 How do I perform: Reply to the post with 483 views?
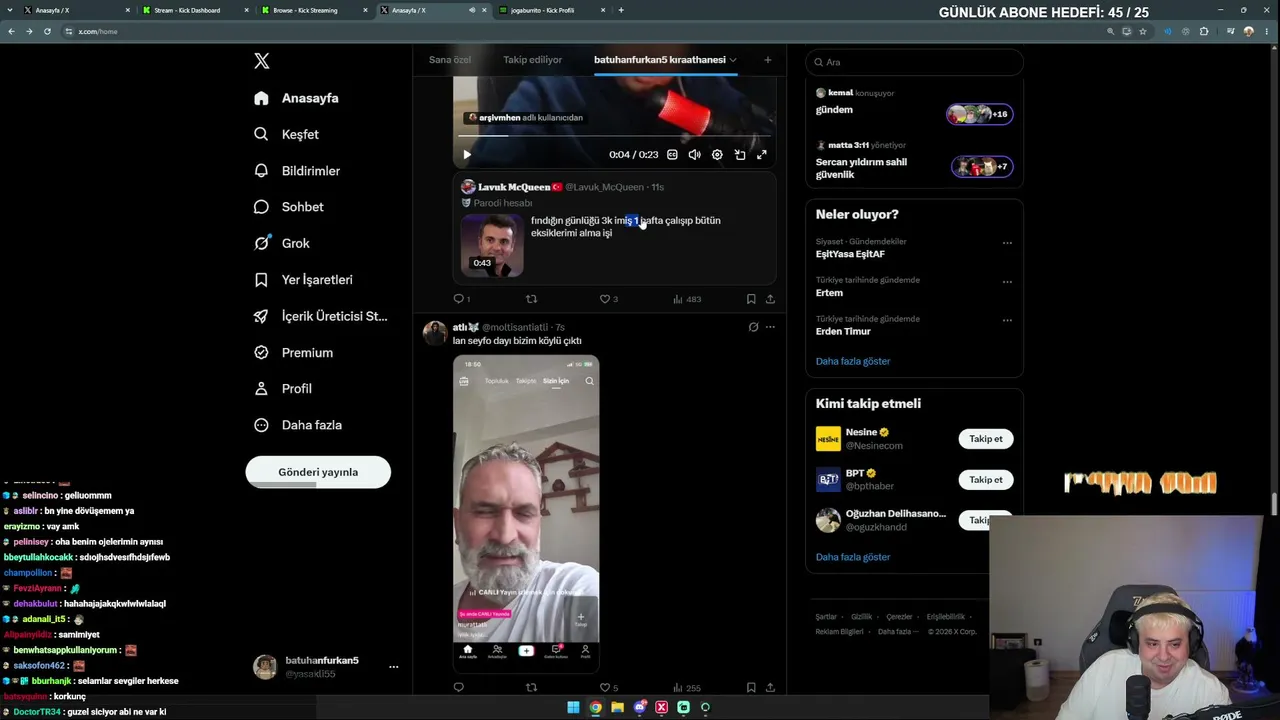tap(459, 299)
